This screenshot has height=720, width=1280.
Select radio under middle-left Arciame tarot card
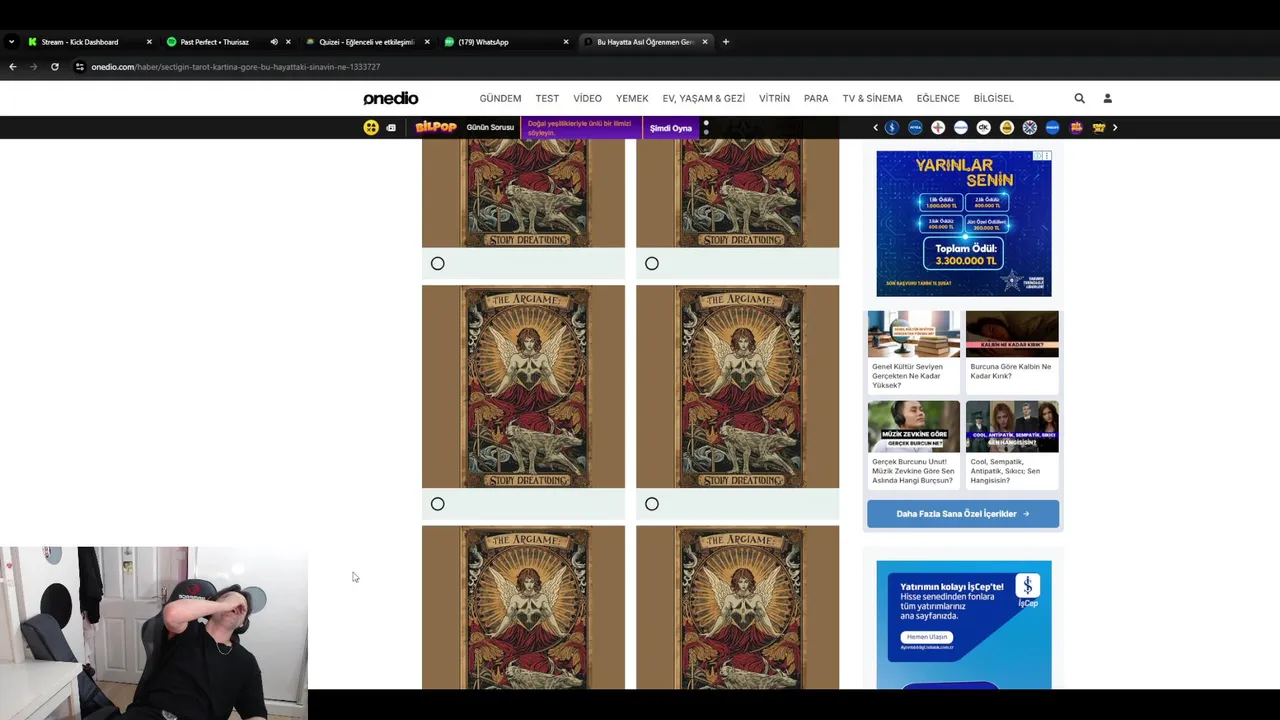[438, 504]
